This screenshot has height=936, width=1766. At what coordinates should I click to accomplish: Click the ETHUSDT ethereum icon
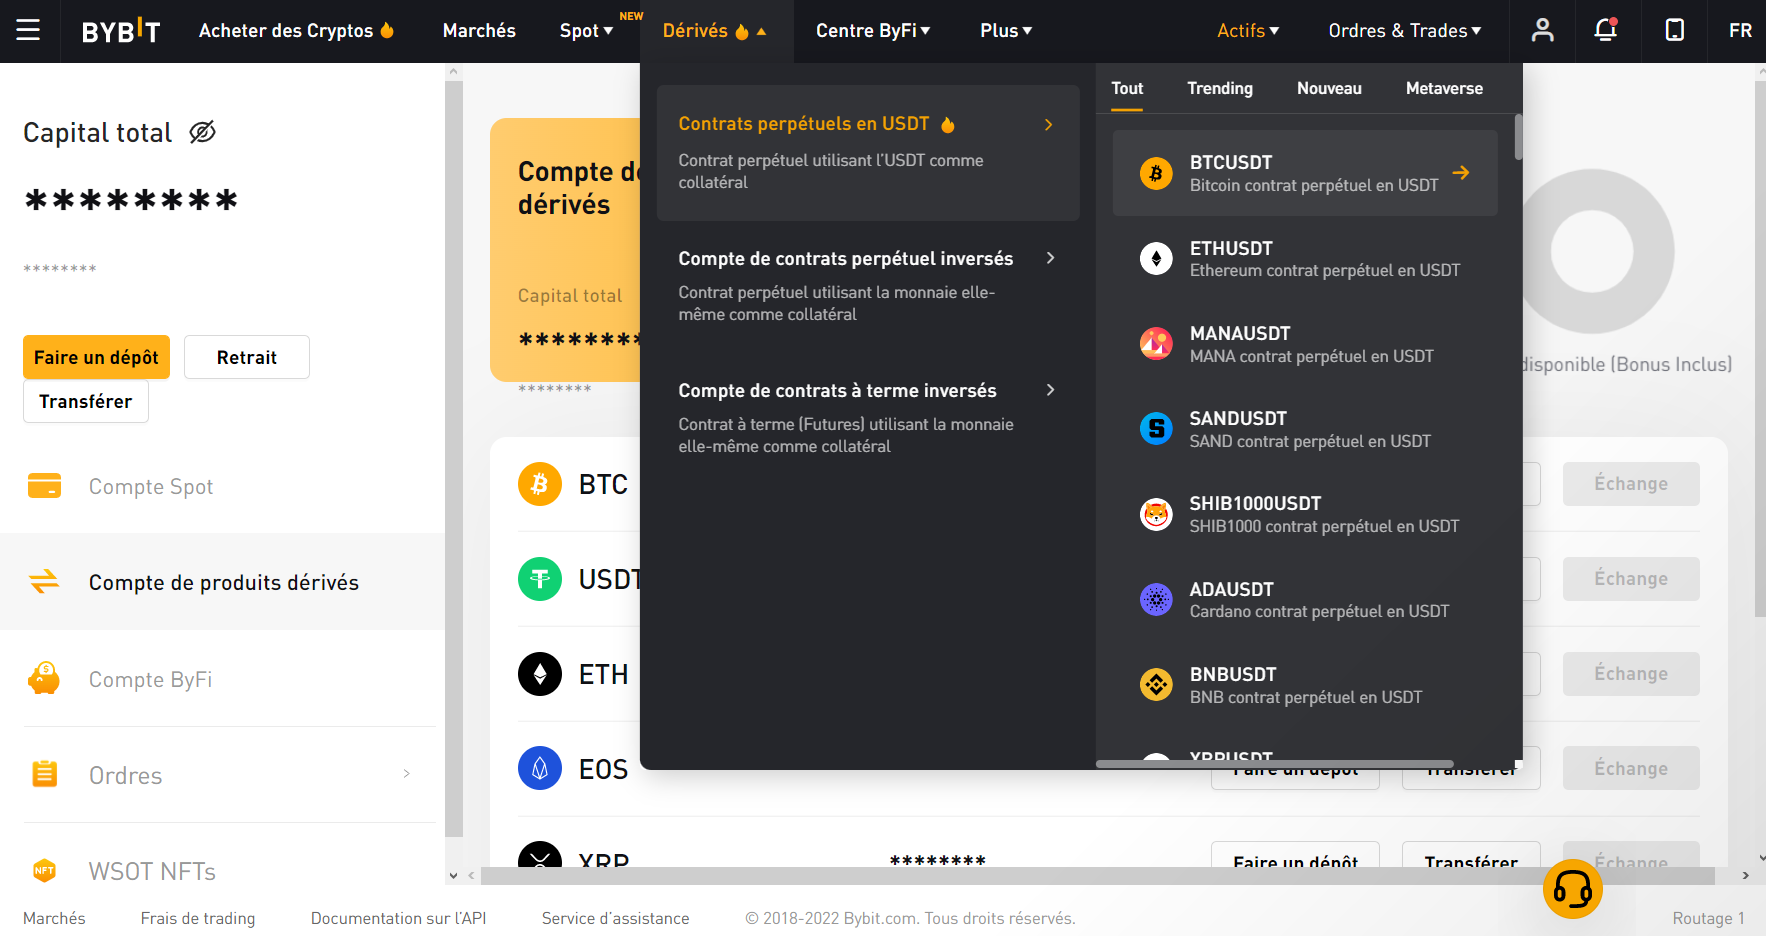coord(1156,259)
